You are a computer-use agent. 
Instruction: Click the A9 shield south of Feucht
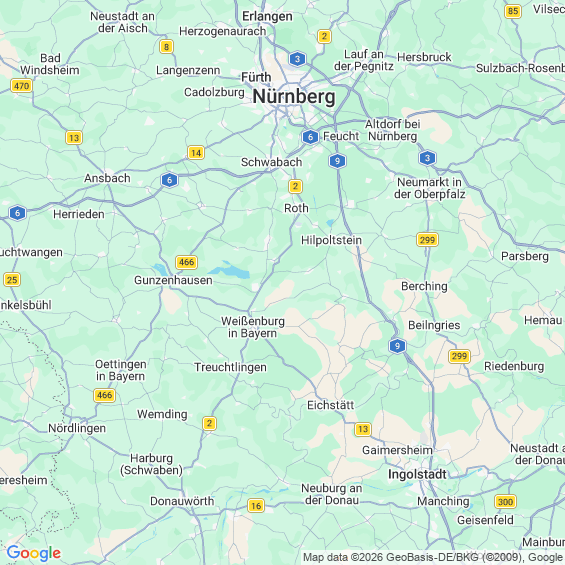[x=337, y=161]
